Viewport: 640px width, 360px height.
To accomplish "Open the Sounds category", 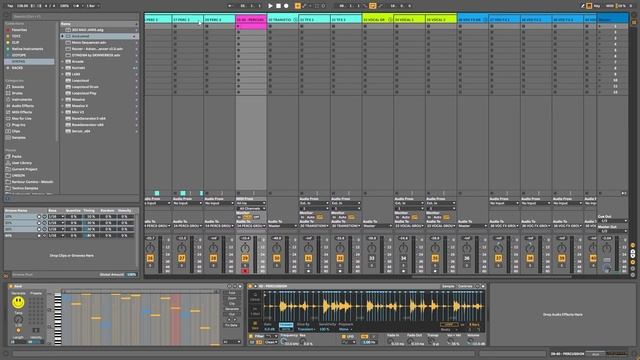I will (18, 87).
